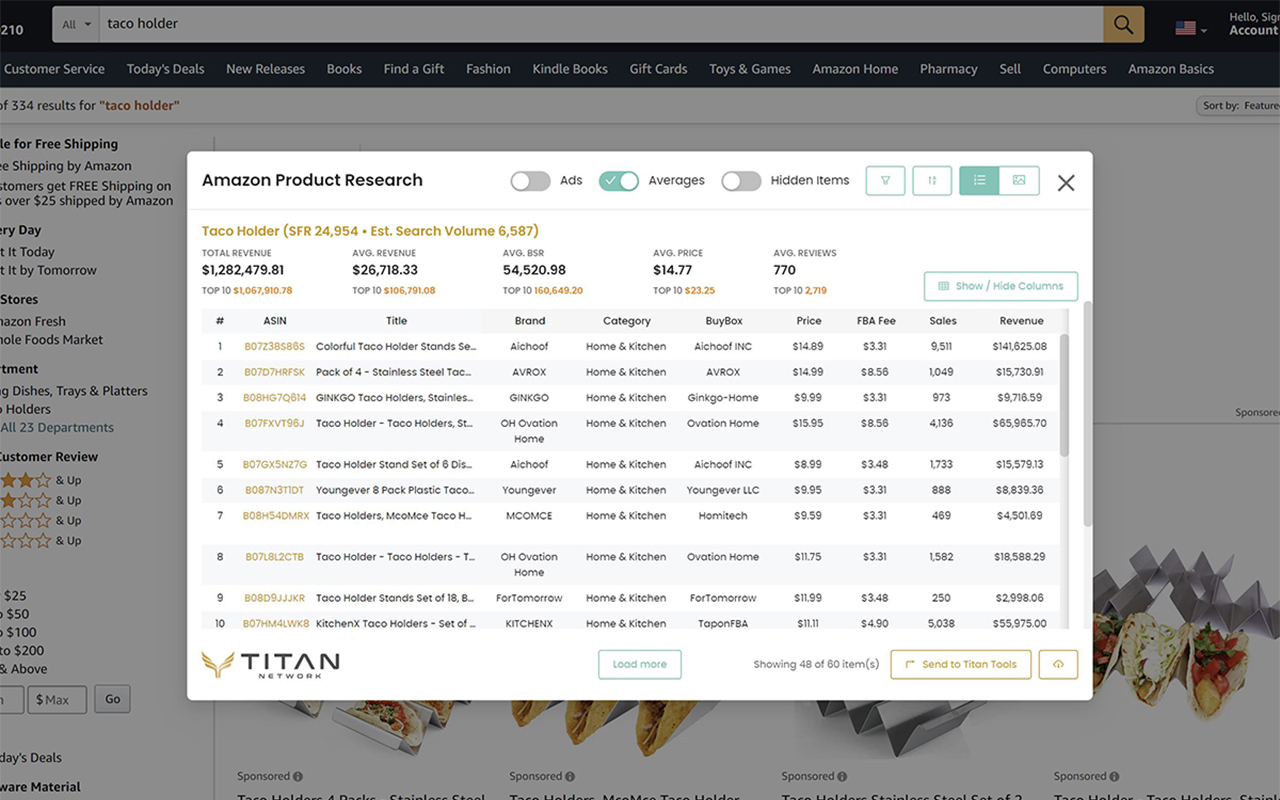Image resolution: width=1280 pixels, height=800 pixels.
Task: Open Toys & Games nav item
Action: pyautogui.click(x=750, y=69)
